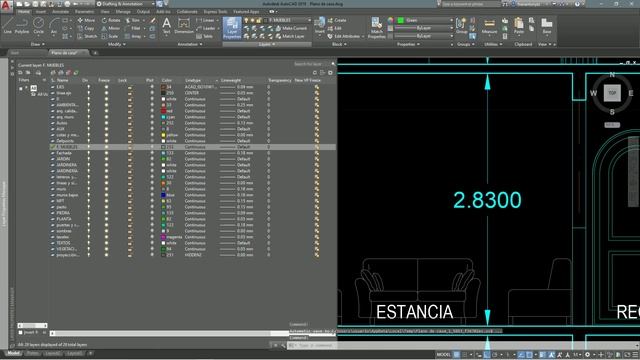The height and width of the screenshot is (360, 640).
Task: Click TOP face of the ViewCube
Action: pos(612,93)
